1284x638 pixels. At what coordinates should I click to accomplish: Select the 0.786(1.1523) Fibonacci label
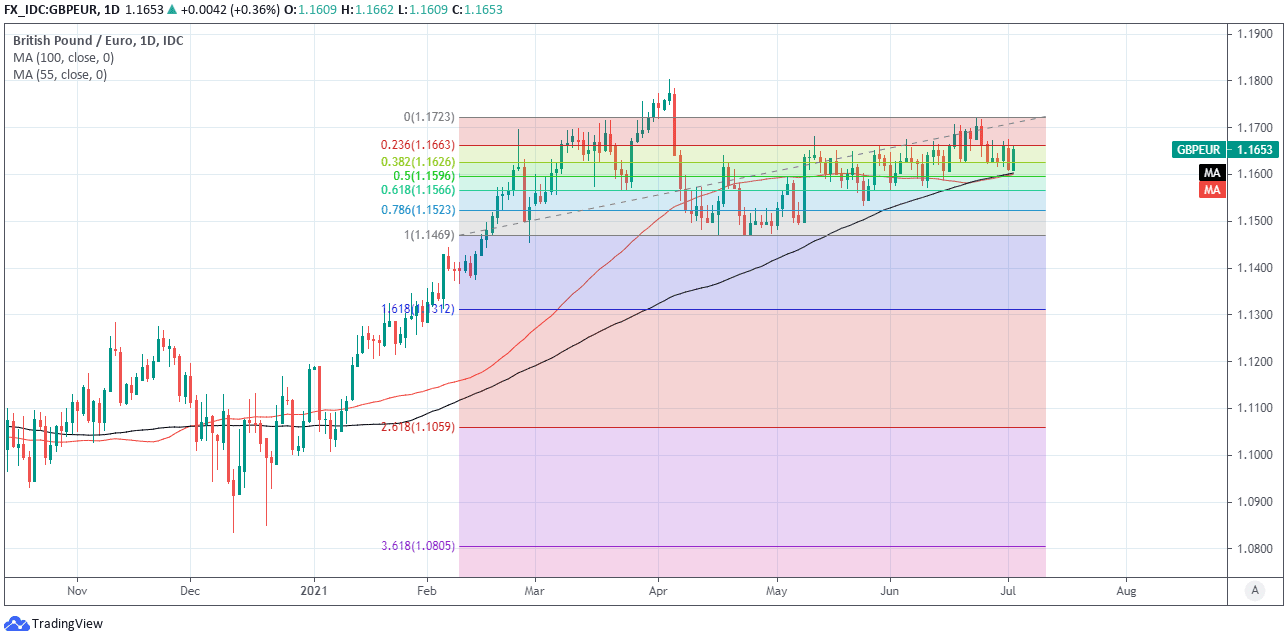pos(417,210)
